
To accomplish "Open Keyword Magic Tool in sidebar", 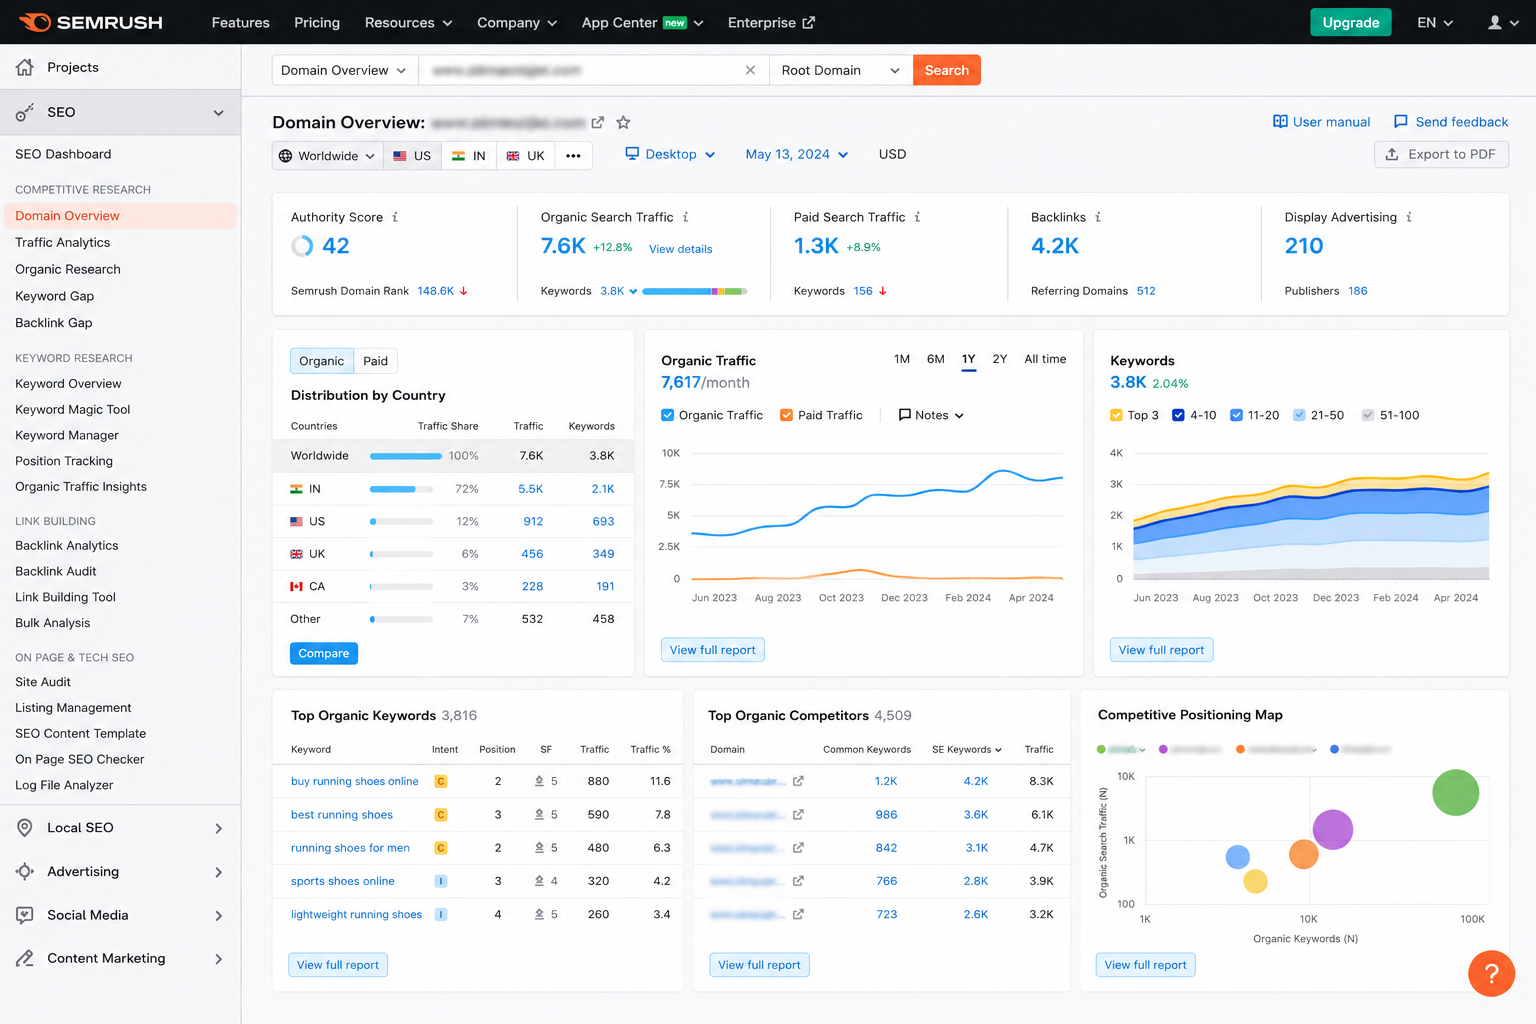I will (x=73, y=409).
